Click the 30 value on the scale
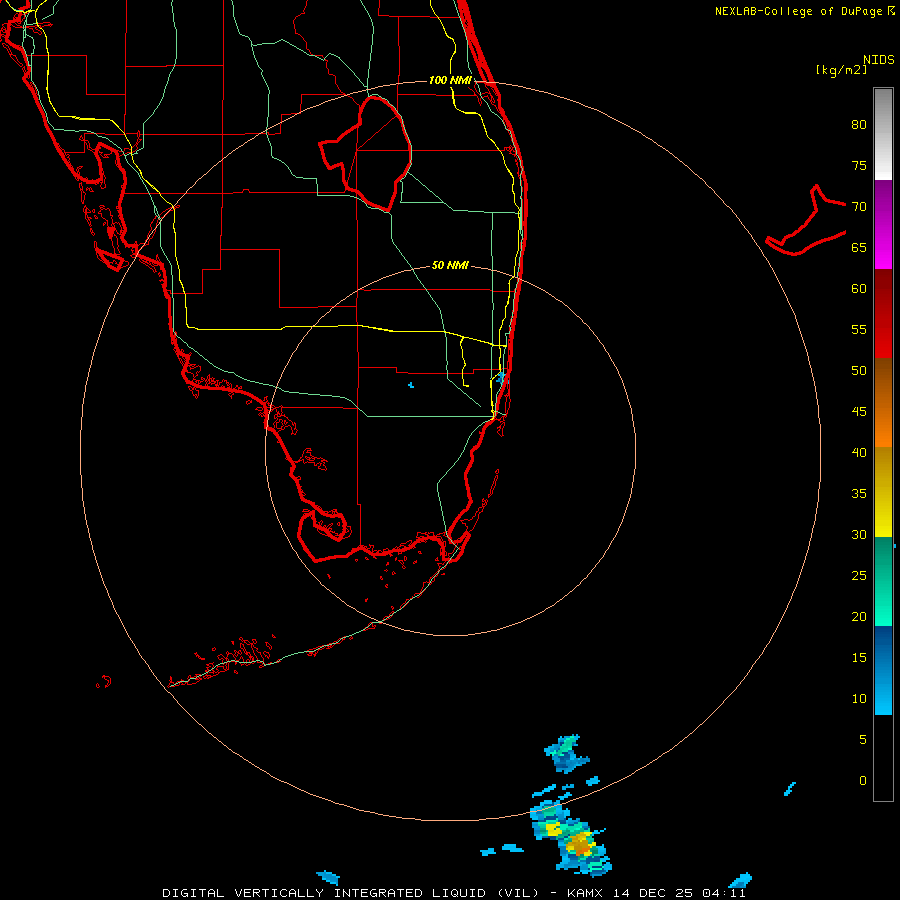This screenshot has height=900, width=900. (859, 535)
